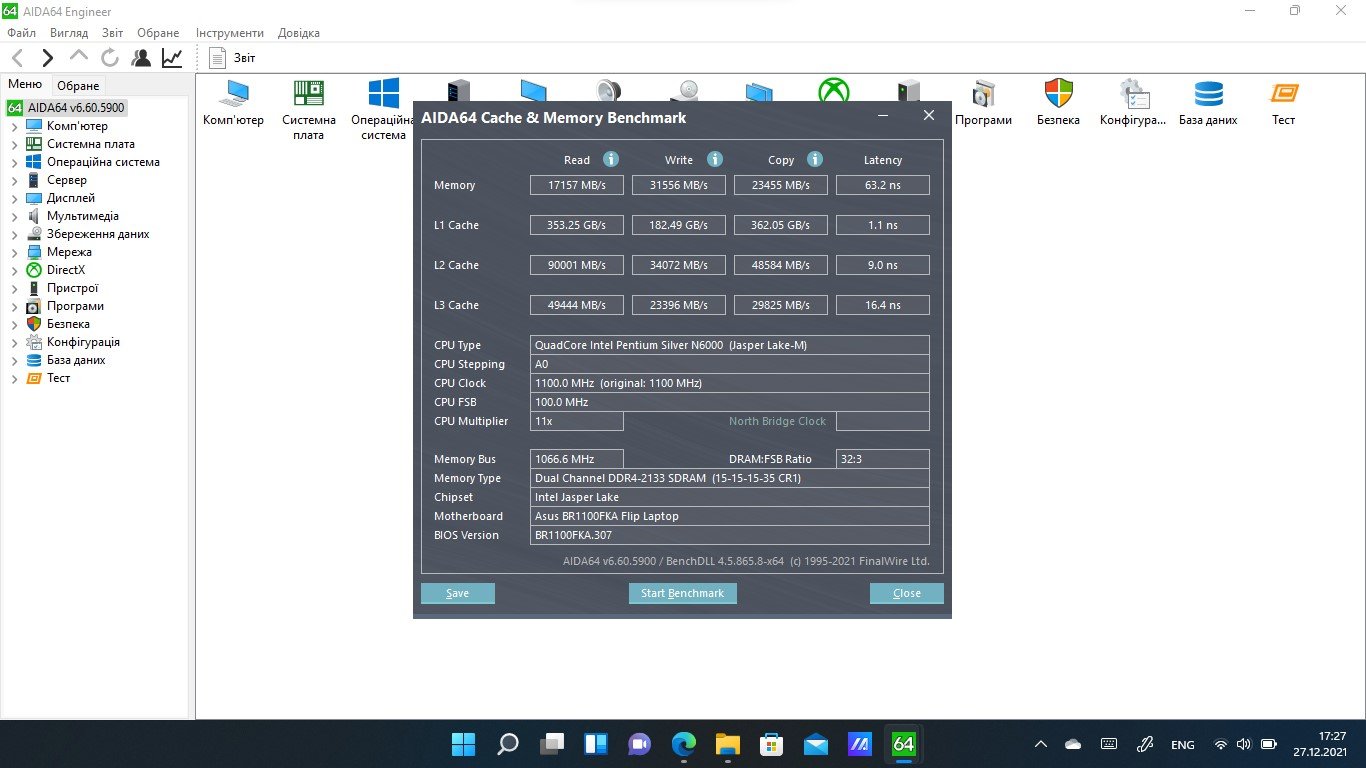1366x768 pixels.
Task: Select Пристрої in the sidebar tree
Action: [x=72, y=288]
